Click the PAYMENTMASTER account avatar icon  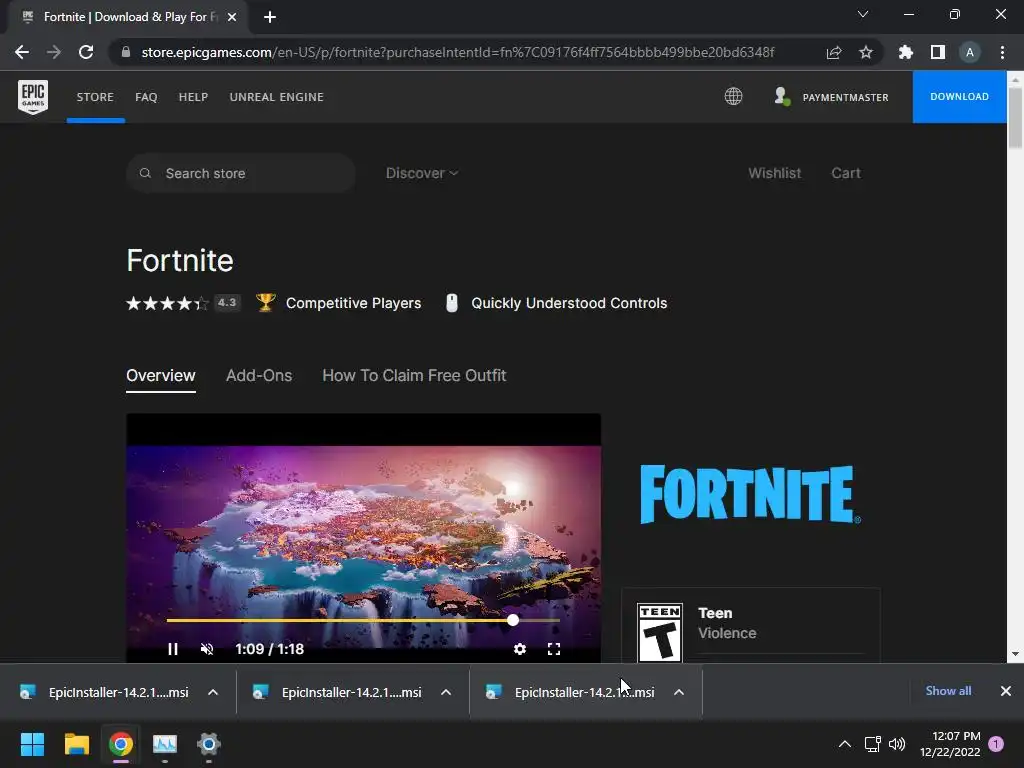782,97
